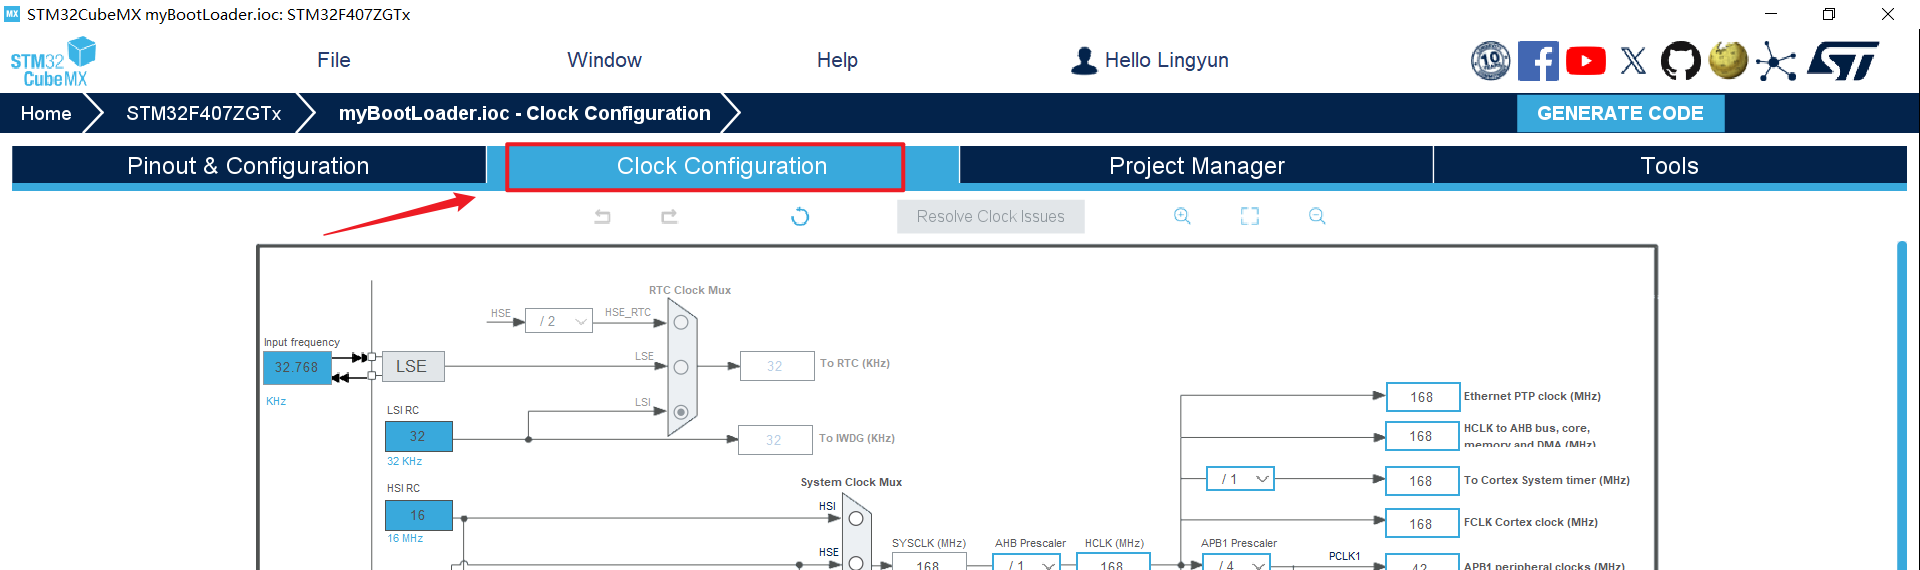Click myBootLoader.ioc - Clock Configuration breadcrumb
This screenshot has width=1920, height=570.
tap(524, 113)
